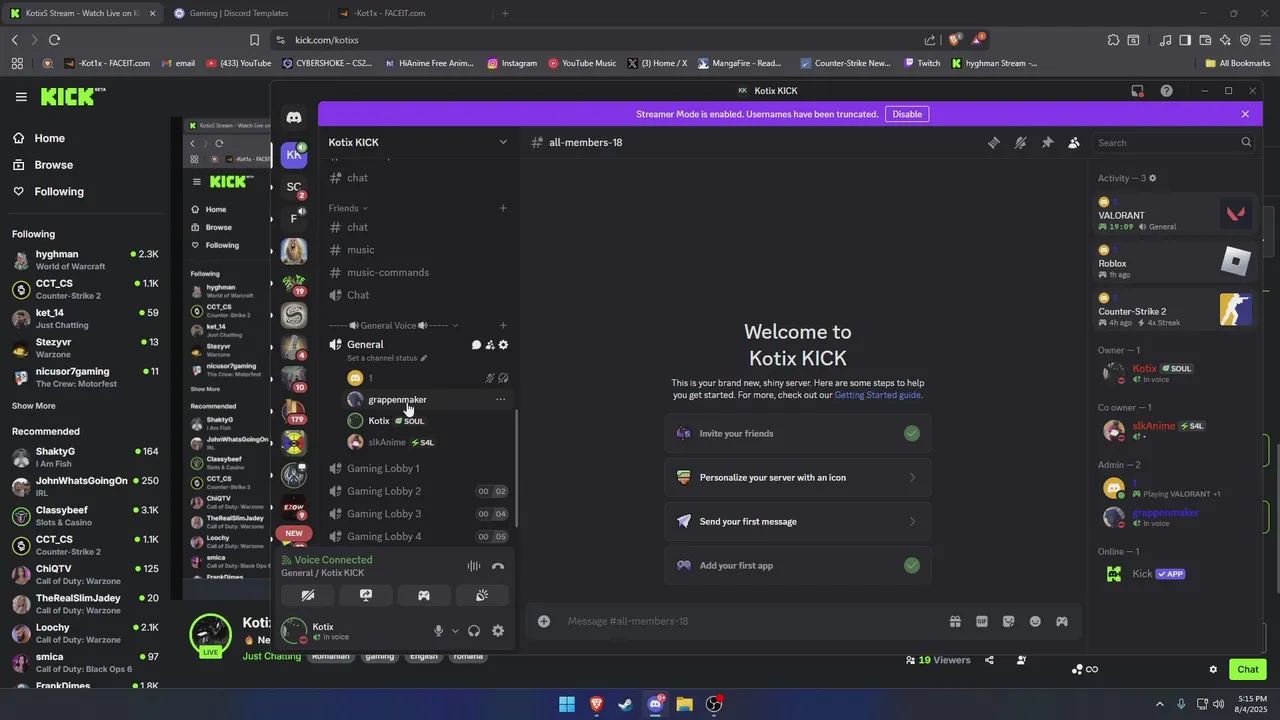Collapse the Friends channel category
1280x720 pixels.
coord(348,208)
